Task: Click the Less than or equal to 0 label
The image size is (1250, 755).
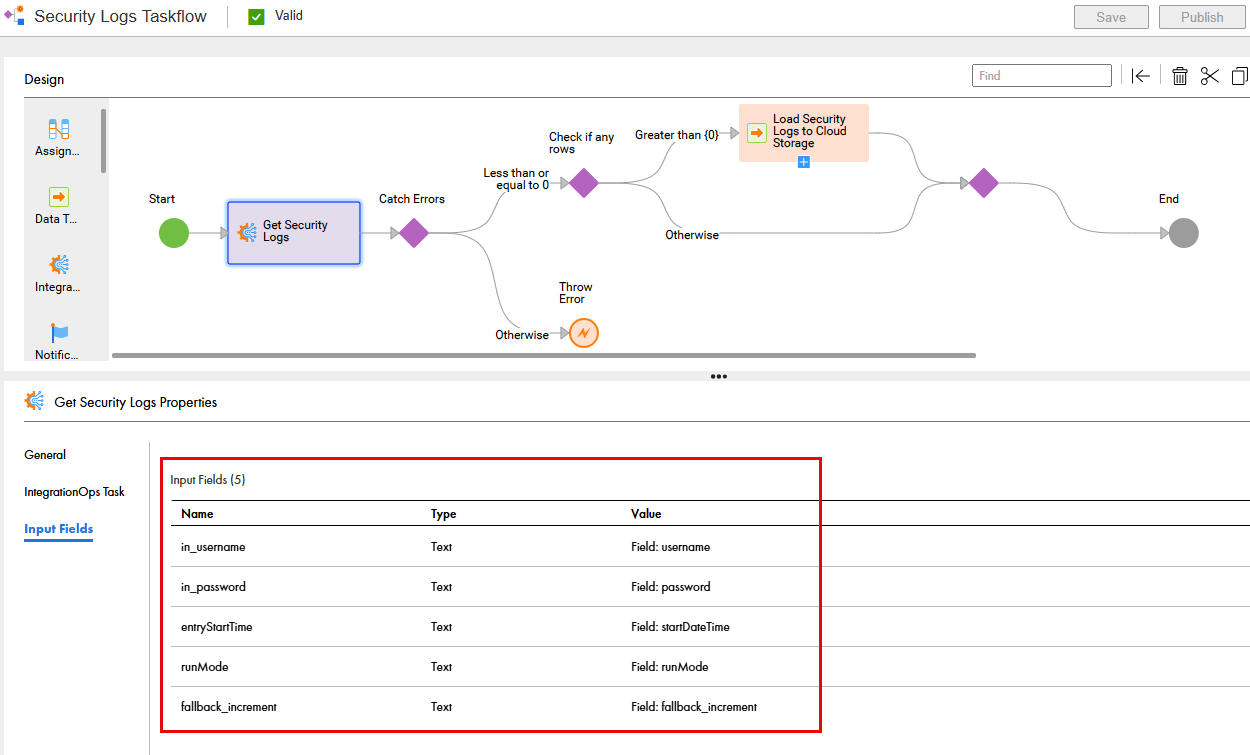Action: click(x=516, y=179)
